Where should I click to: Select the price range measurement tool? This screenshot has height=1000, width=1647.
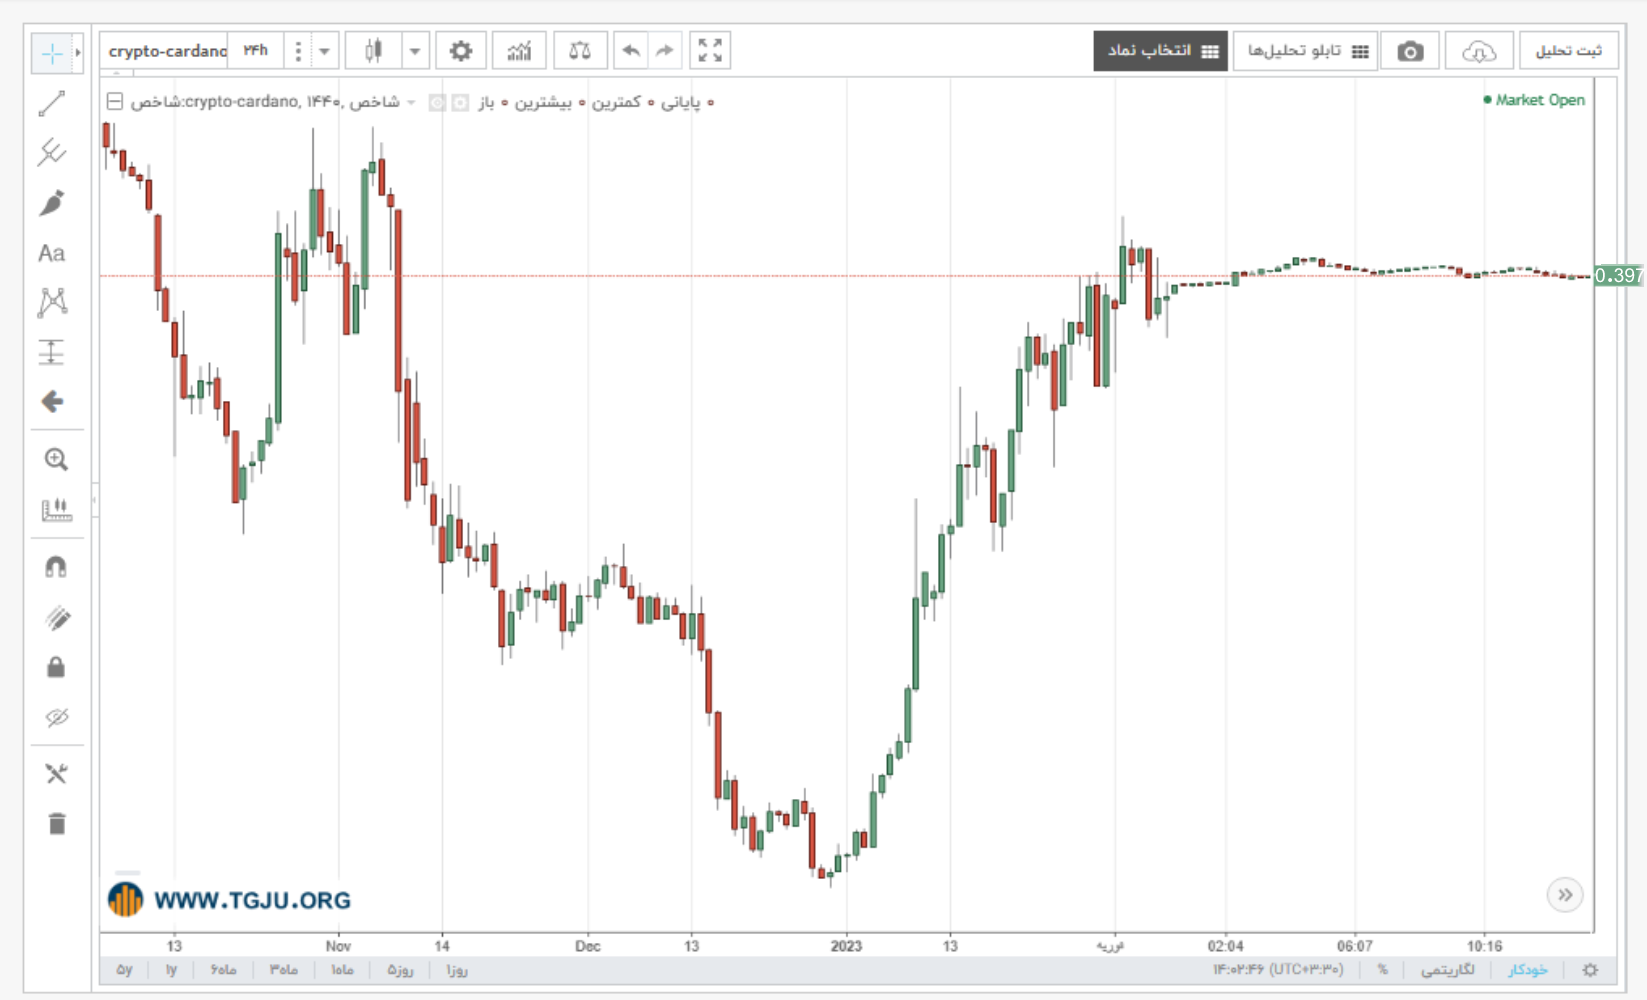pyautogui.click(x=52, y=352)
